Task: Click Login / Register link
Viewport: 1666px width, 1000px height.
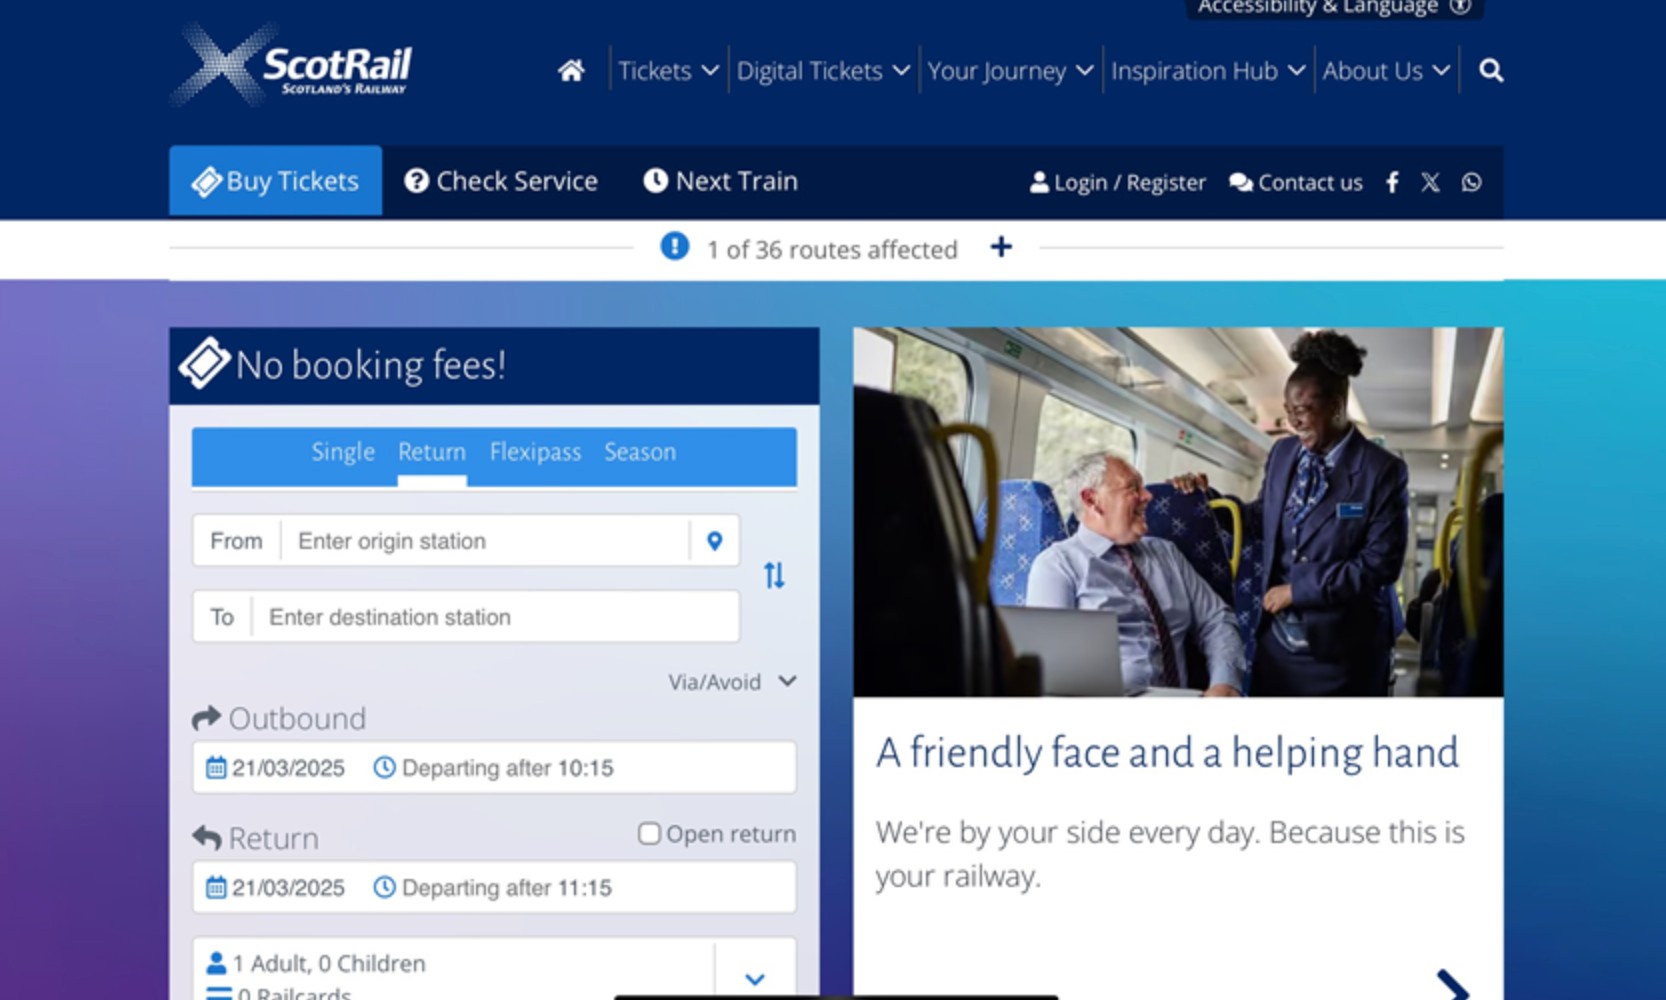Action: click(1118, 182)
